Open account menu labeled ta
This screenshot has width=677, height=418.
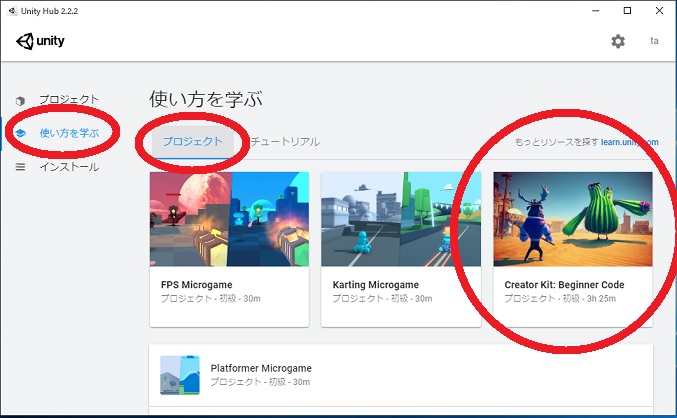pyautogui.click(x=654, y=41)
